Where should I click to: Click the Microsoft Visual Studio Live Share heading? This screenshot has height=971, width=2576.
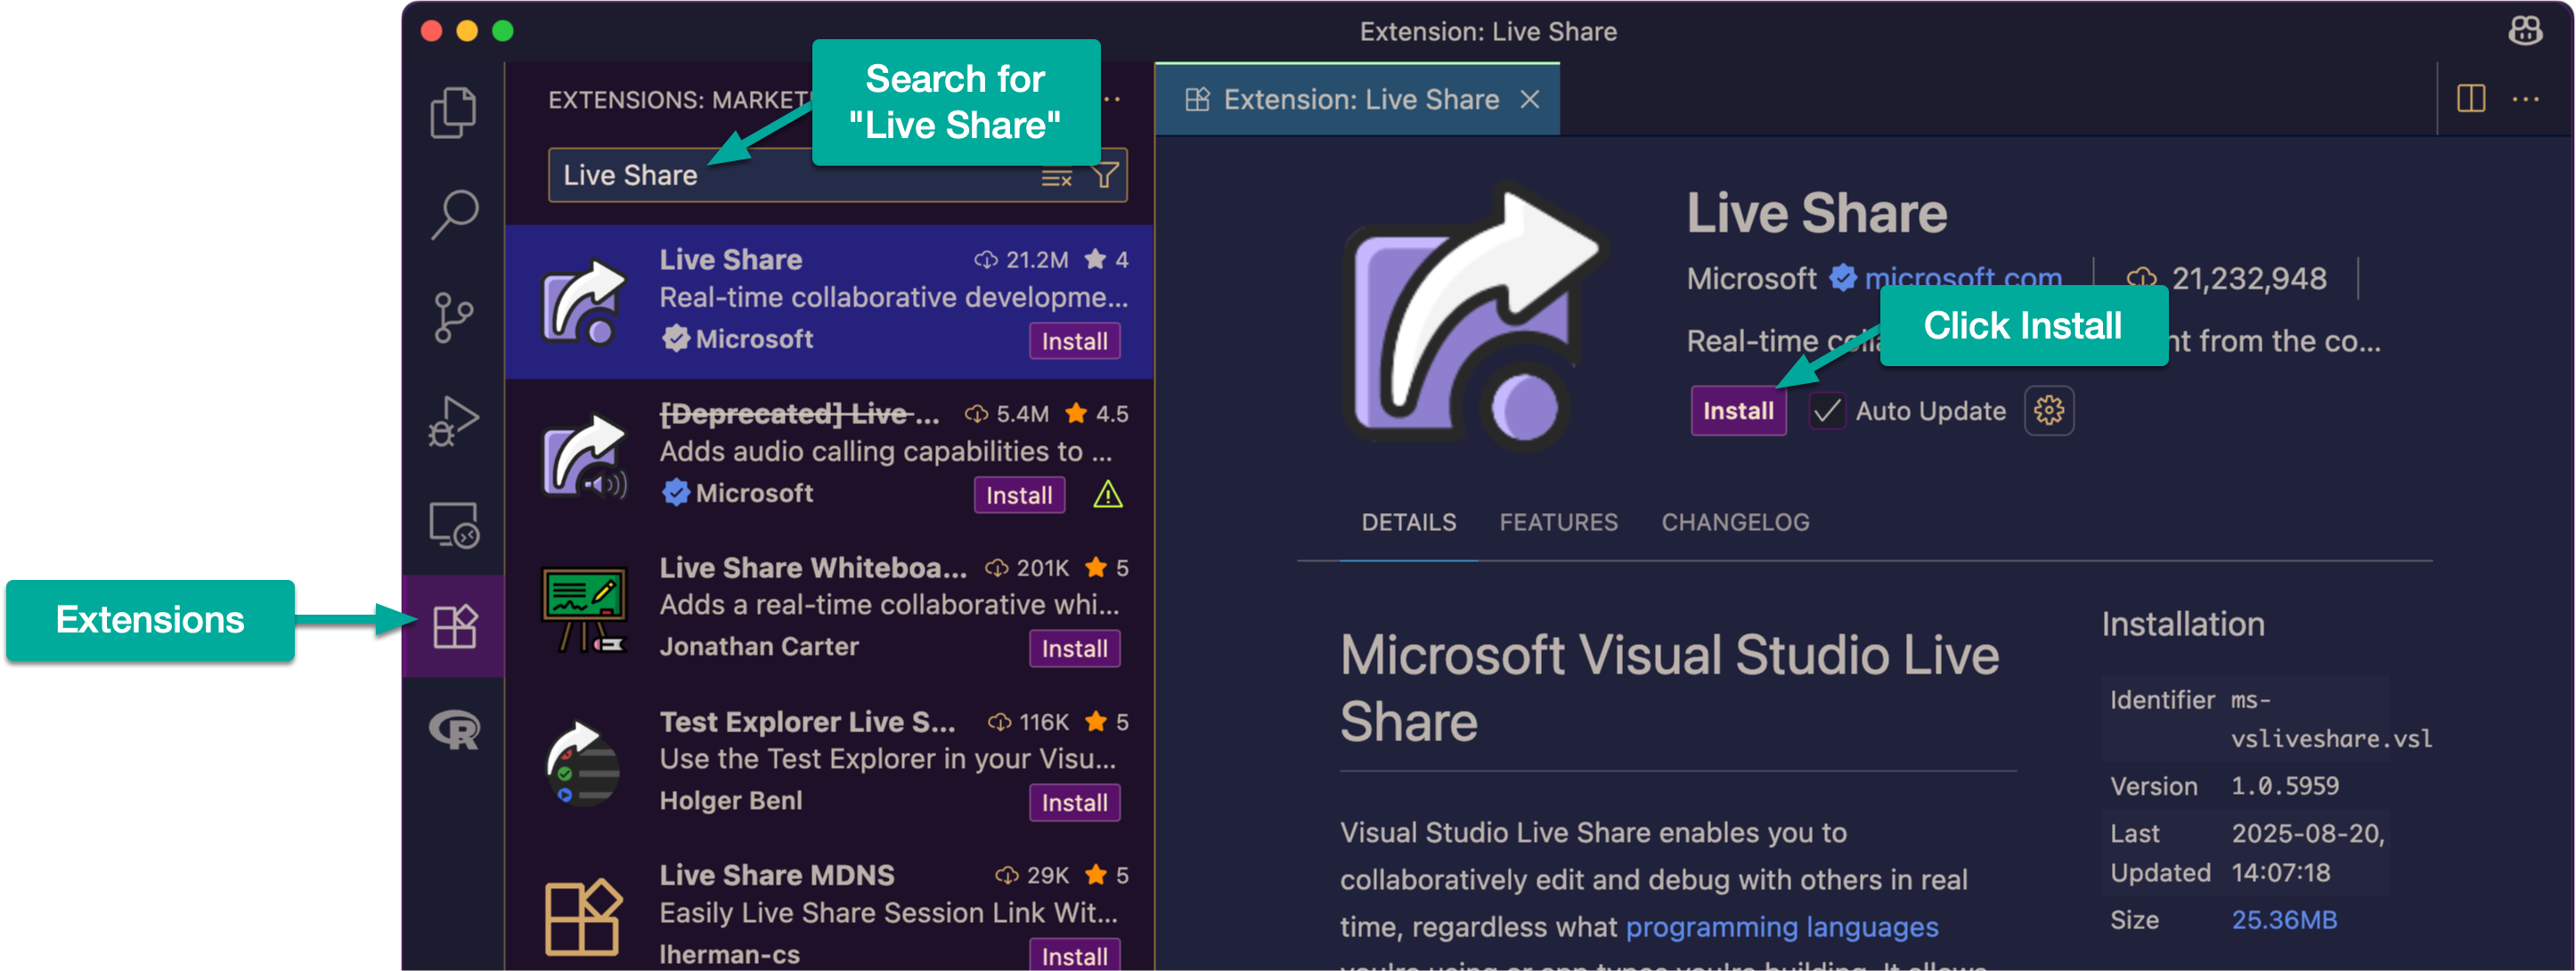(x=1668, y=688)
